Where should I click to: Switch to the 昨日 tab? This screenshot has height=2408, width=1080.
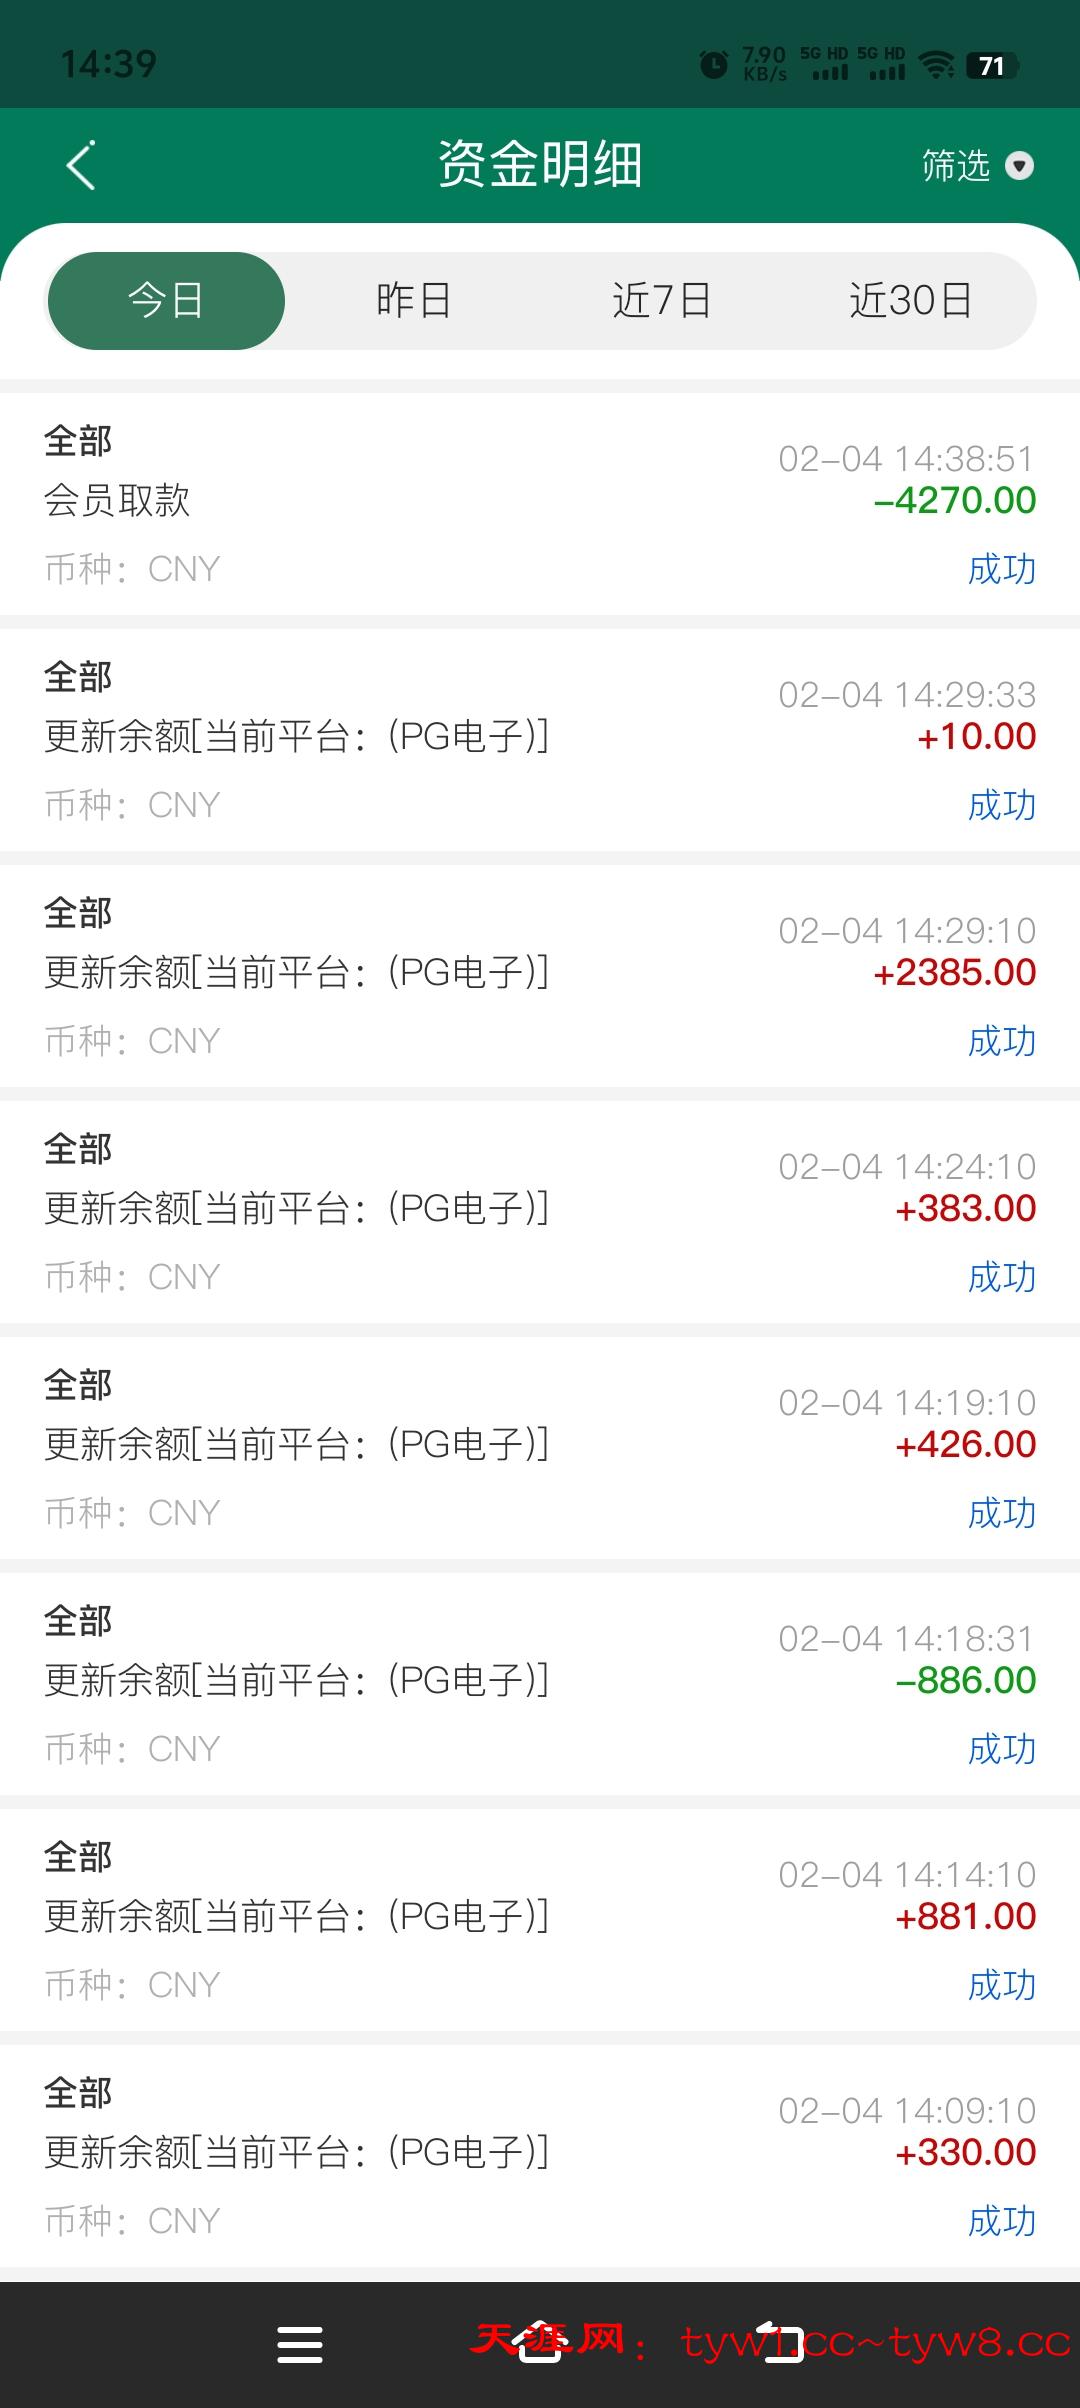pyautogui.click(x=413, y=301)
